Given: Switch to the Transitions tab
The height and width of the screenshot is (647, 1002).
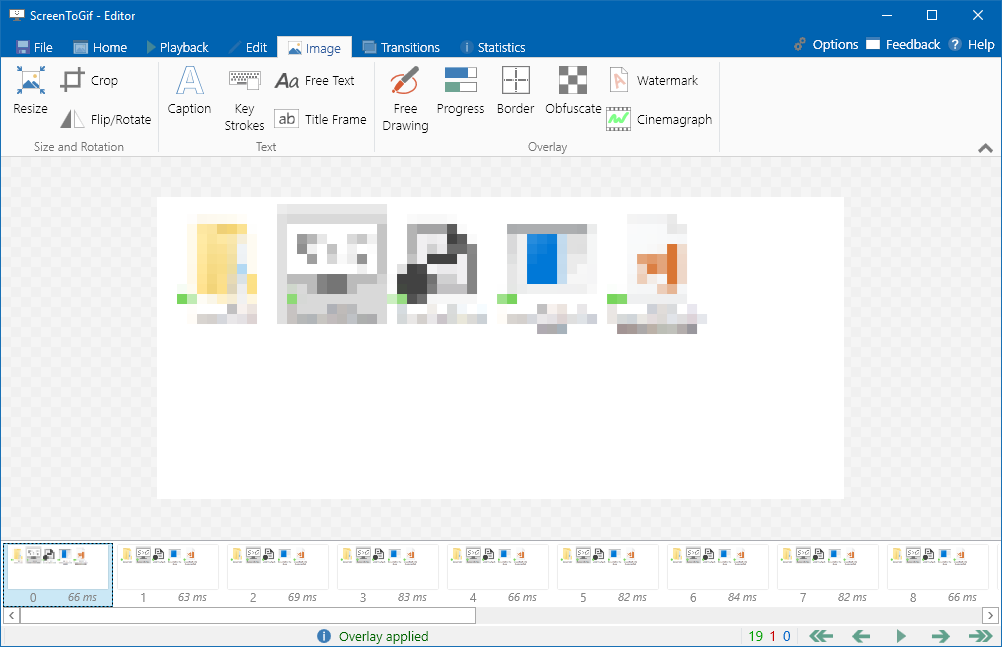Looking at the screenshot, I should point(401,47).
